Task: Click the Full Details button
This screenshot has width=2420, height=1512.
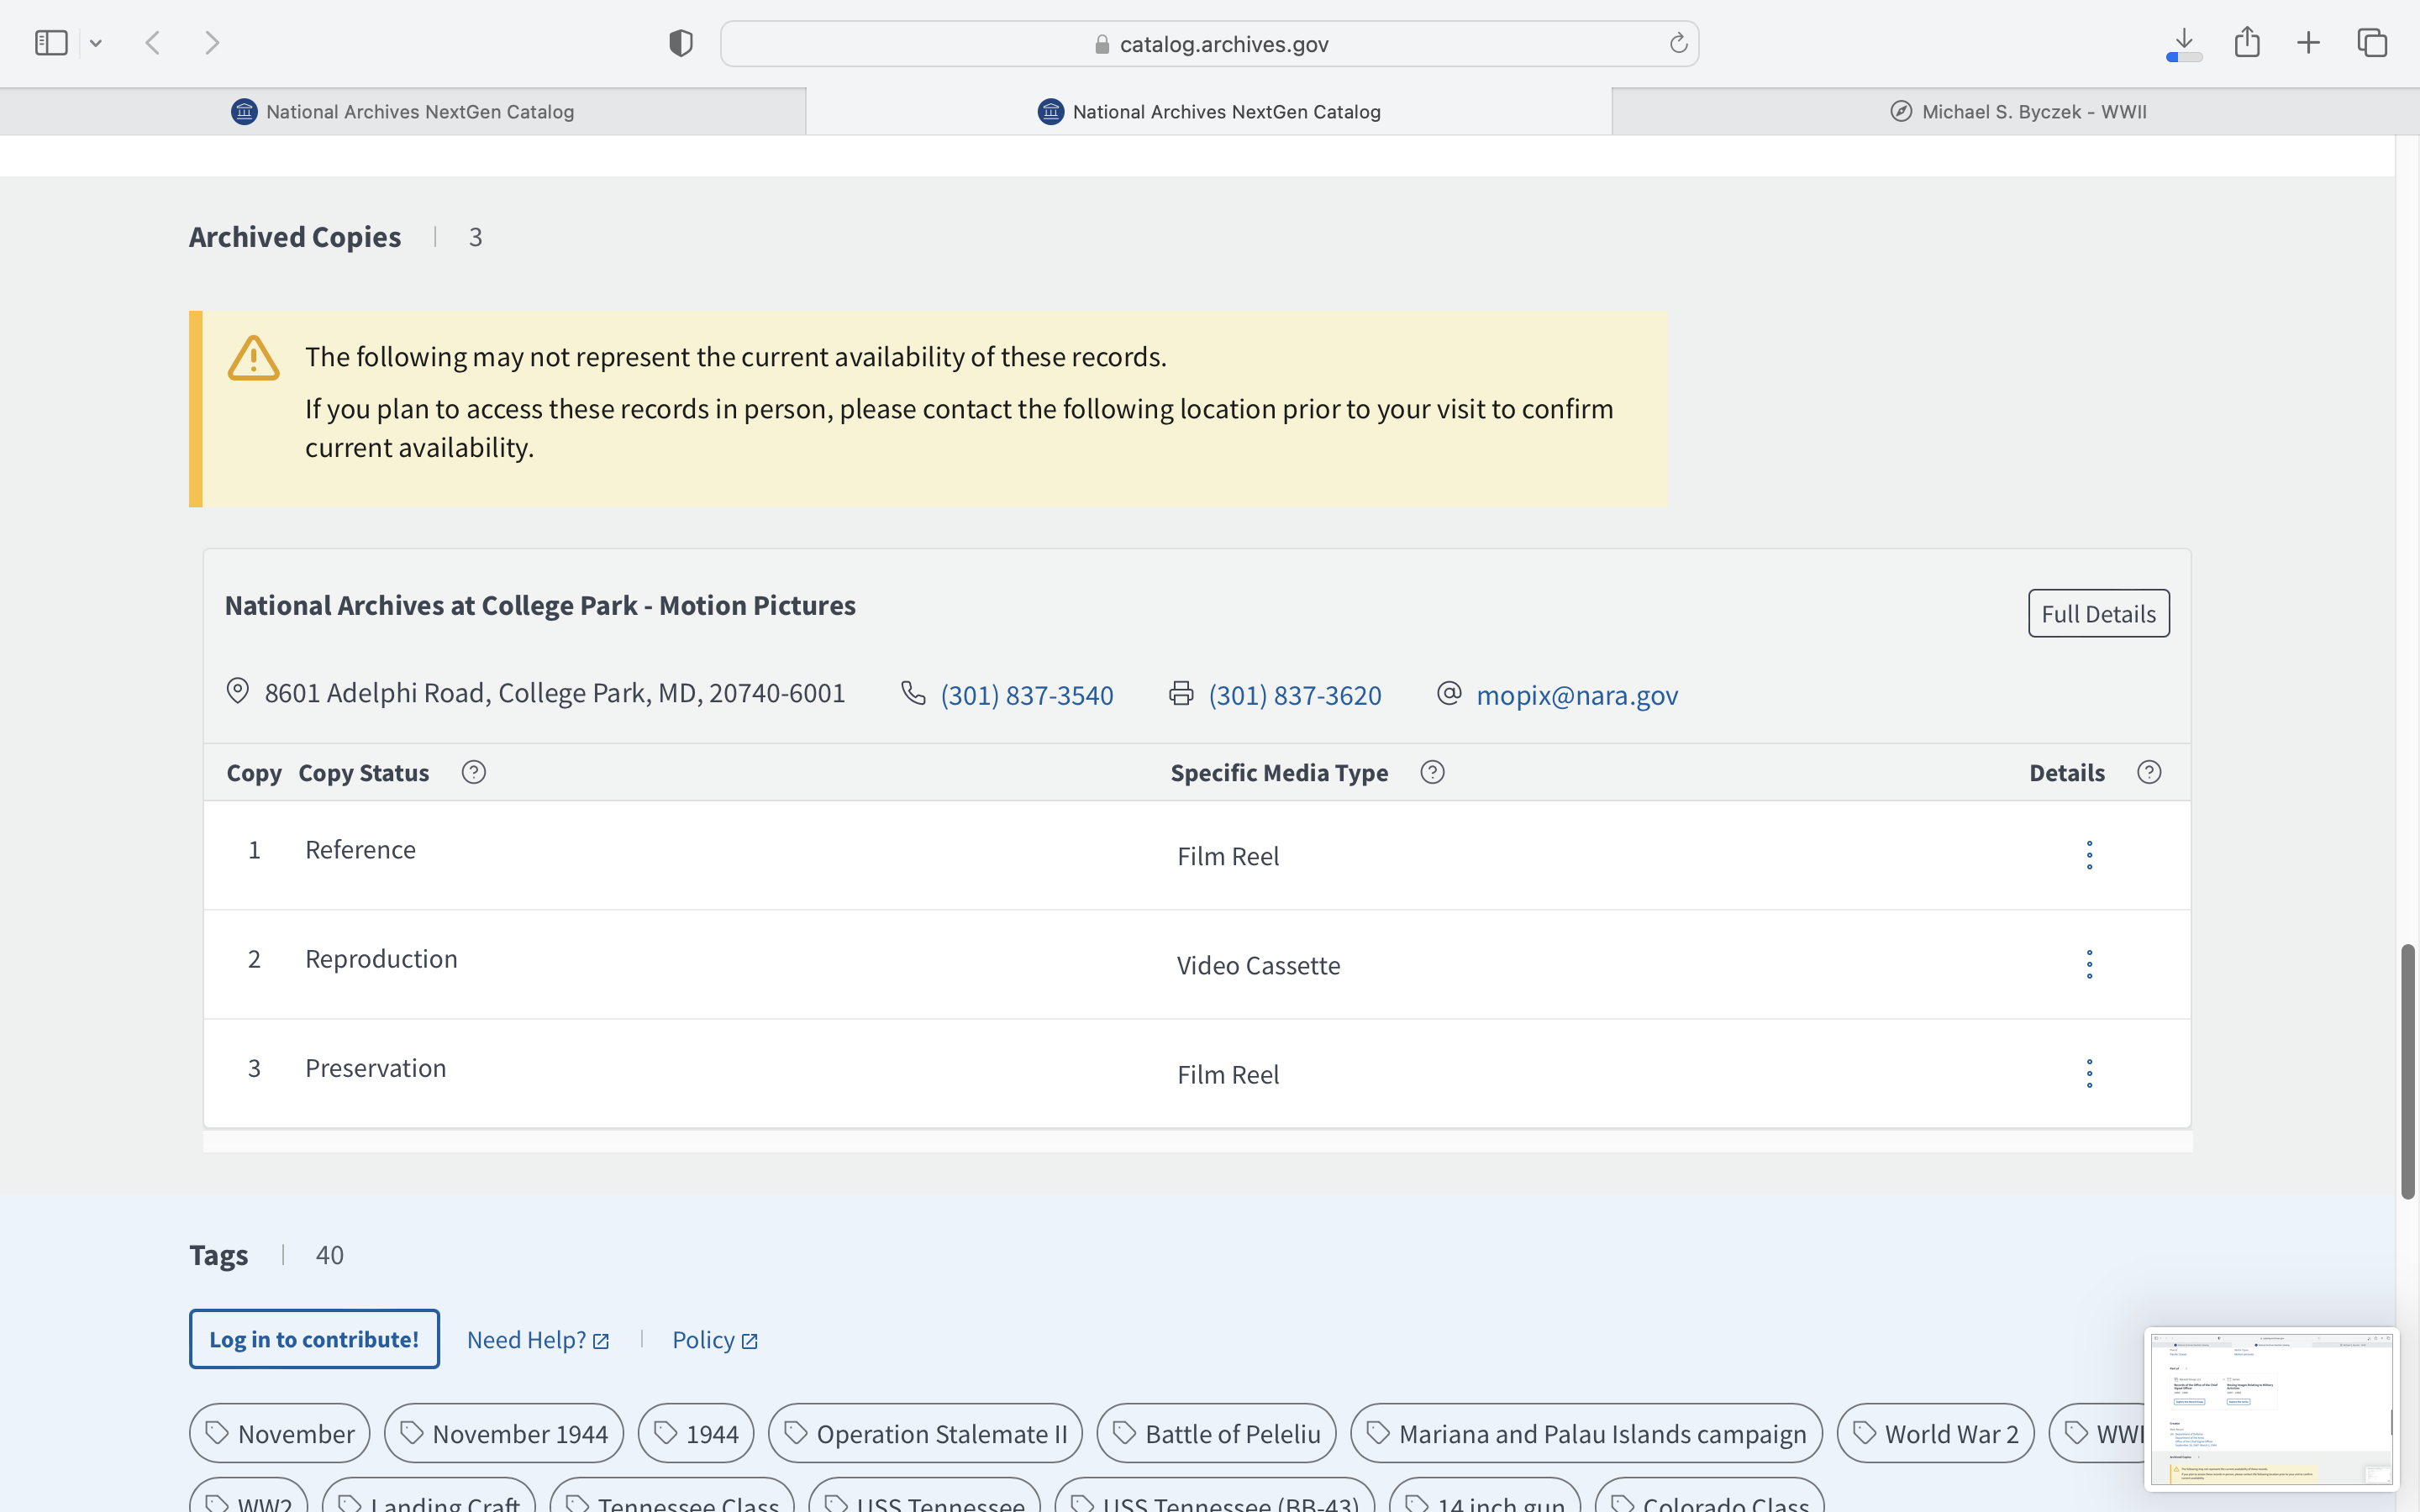Action: pyautogui.click(x=2098, y=614)
